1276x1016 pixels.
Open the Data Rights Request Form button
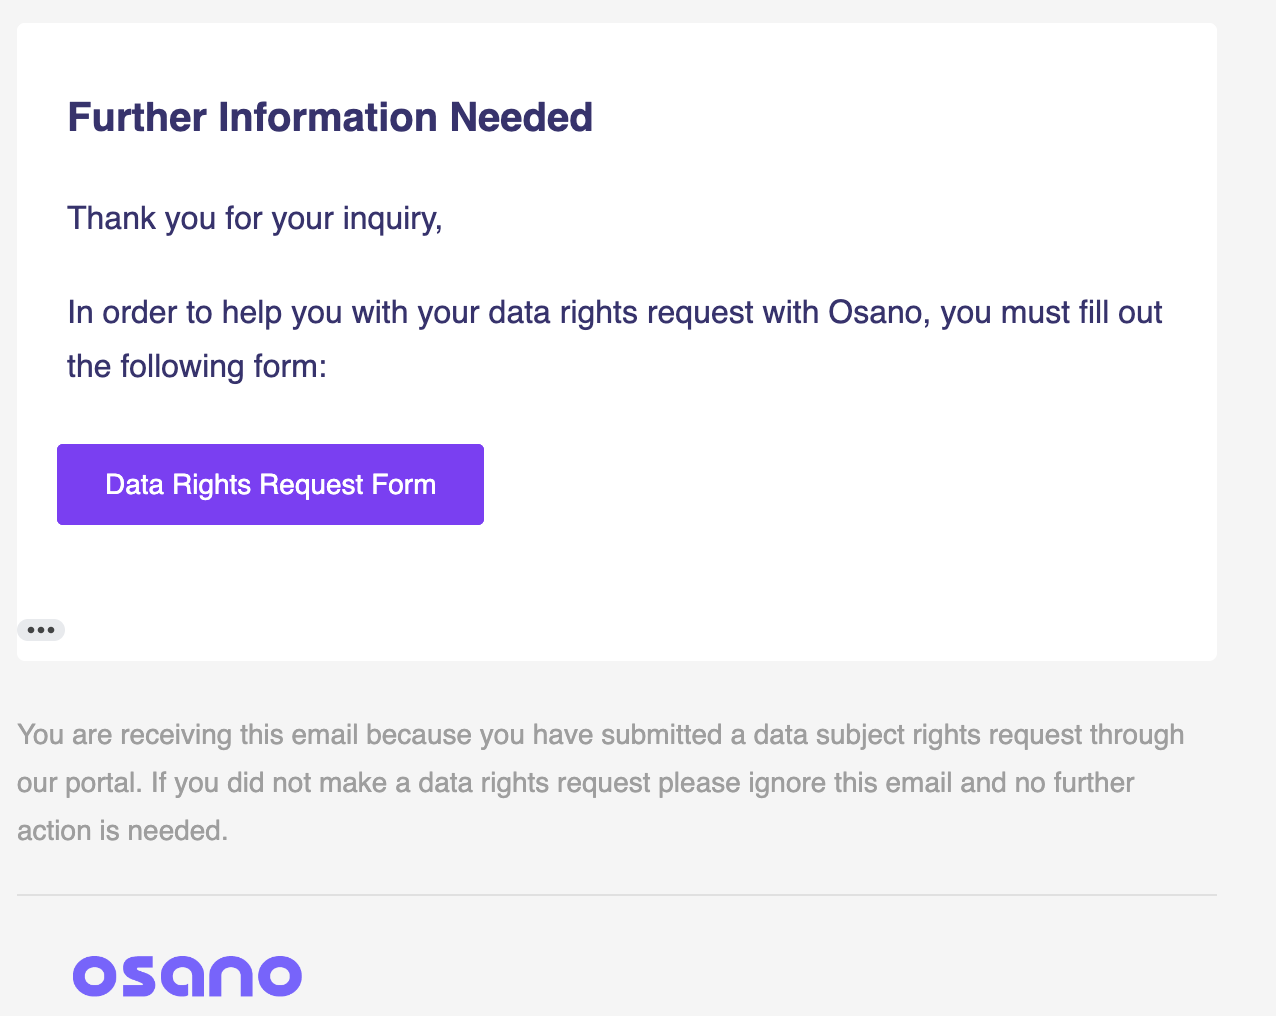coord(270,485)
